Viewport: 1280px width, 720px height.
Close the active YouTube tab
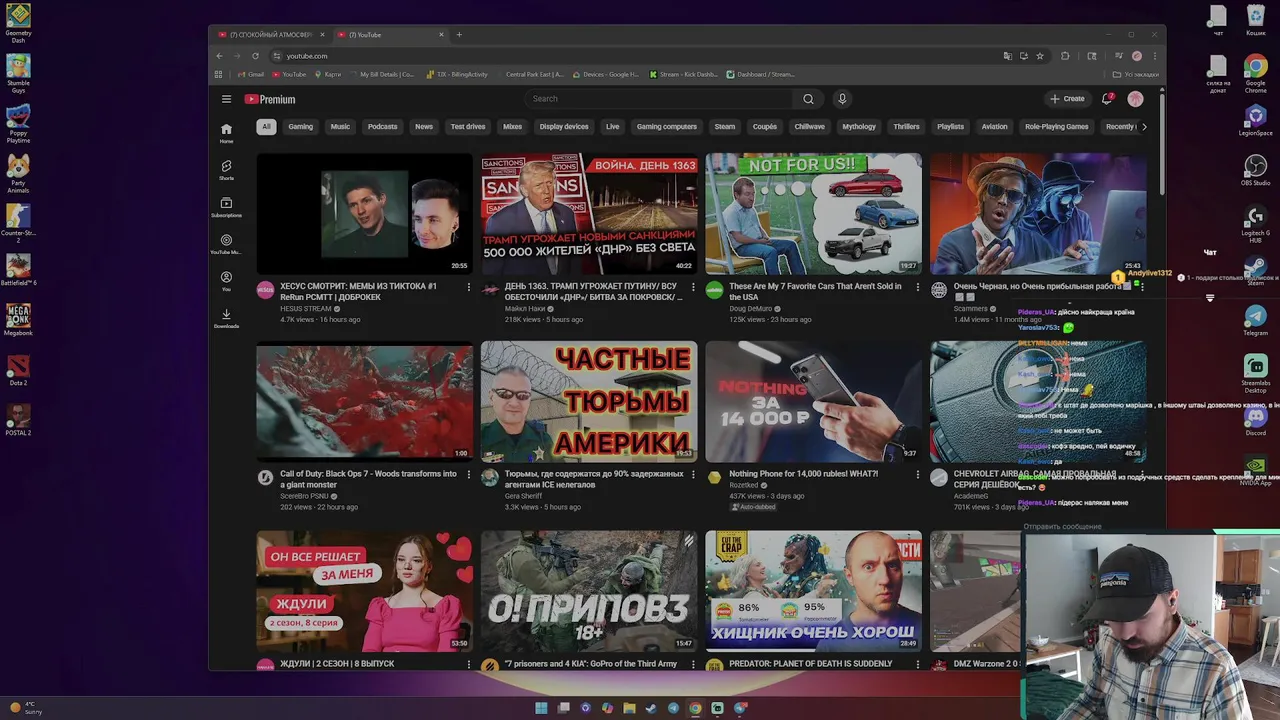coord(441,35)
